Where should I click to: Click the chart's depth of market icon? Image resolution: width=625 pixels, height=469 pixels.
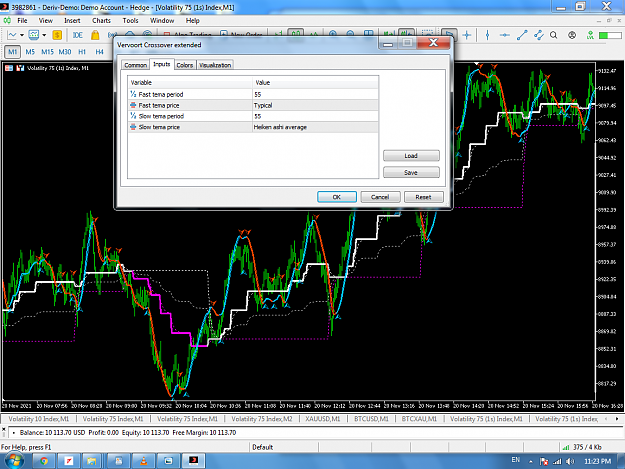(x=20, y=68)
